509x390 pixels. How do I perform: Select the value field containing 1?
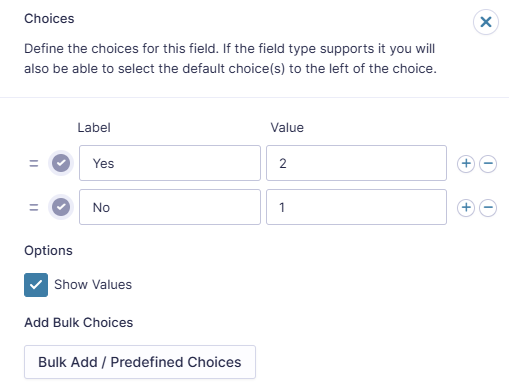pos(356,207)
